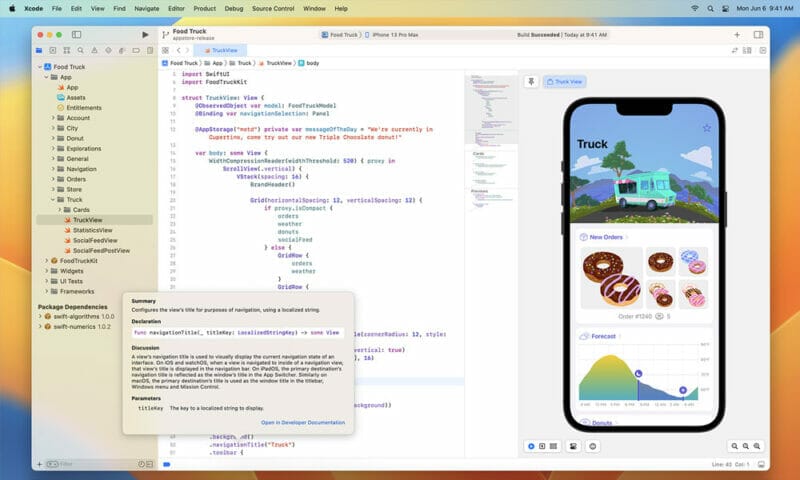The image size is (800, 480).
Task: Select Live preview mode play icon
Action: pyautogui.click(x=531, y=445)
